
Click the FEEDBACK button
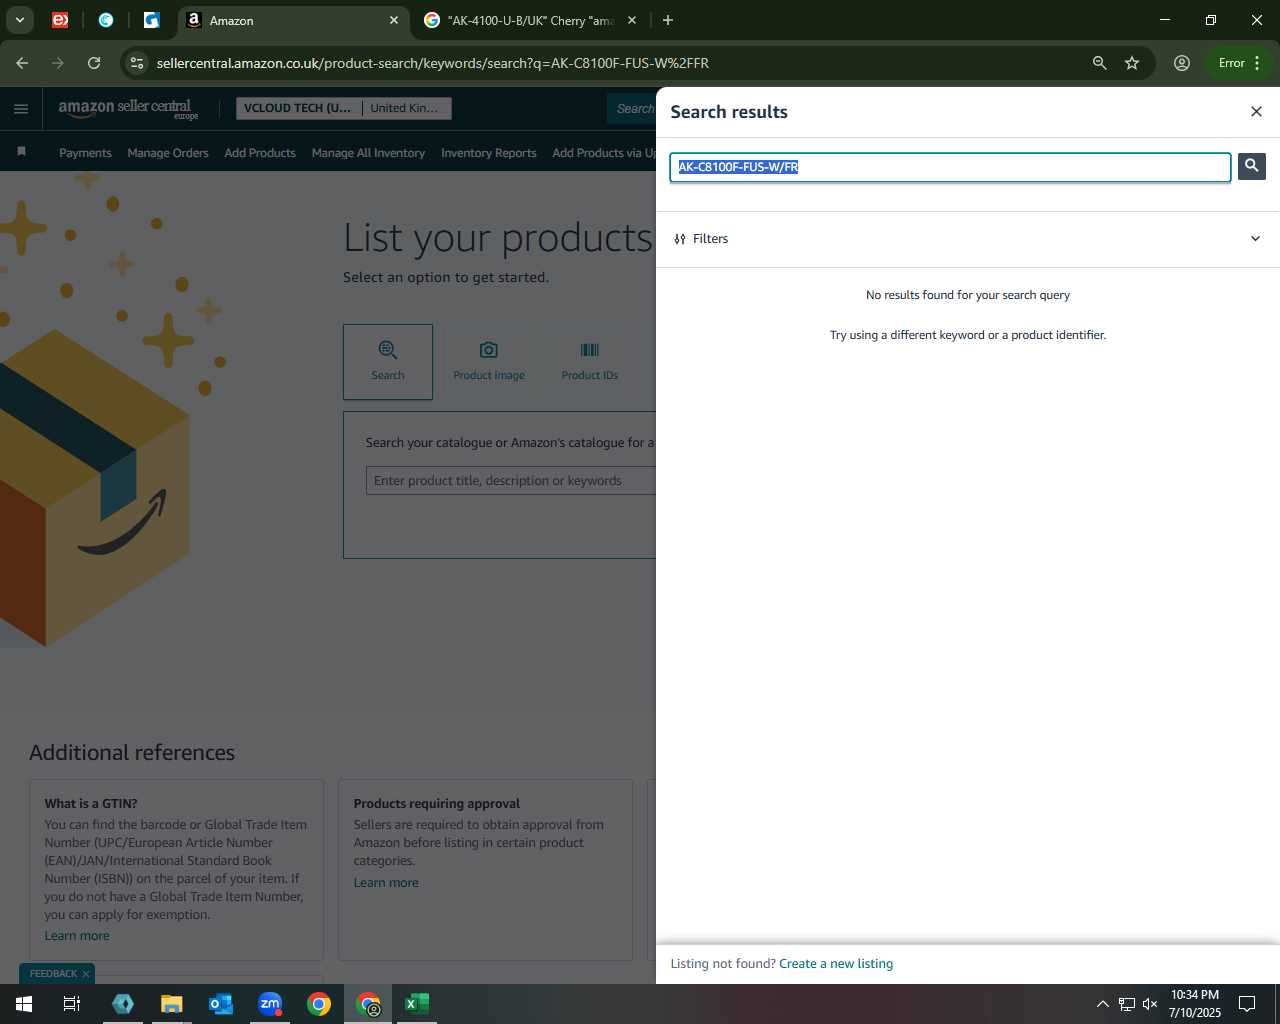point(53,974)
